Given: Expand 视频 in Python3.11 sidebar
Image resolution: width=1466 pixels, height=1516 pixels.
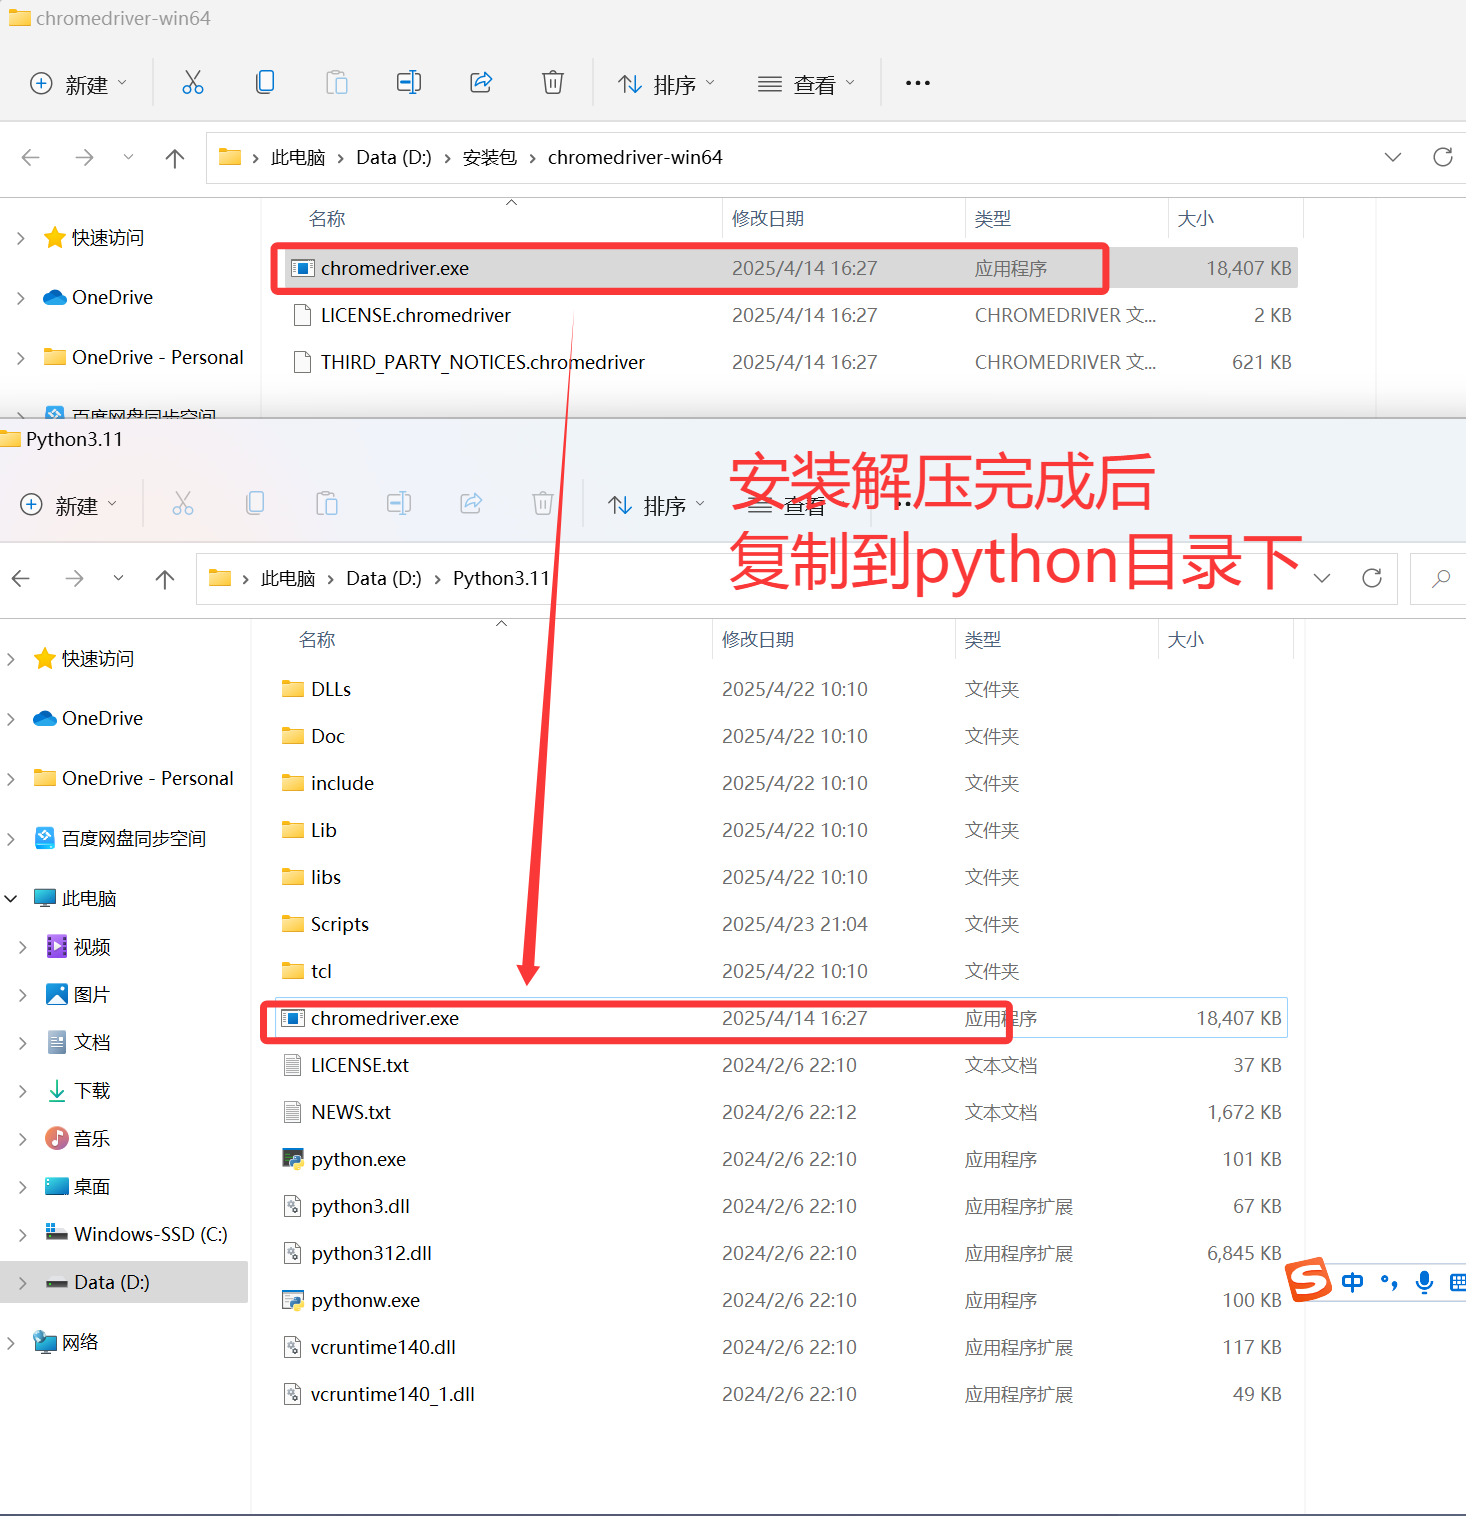Looking at the screenshot, I should (22, 946).
